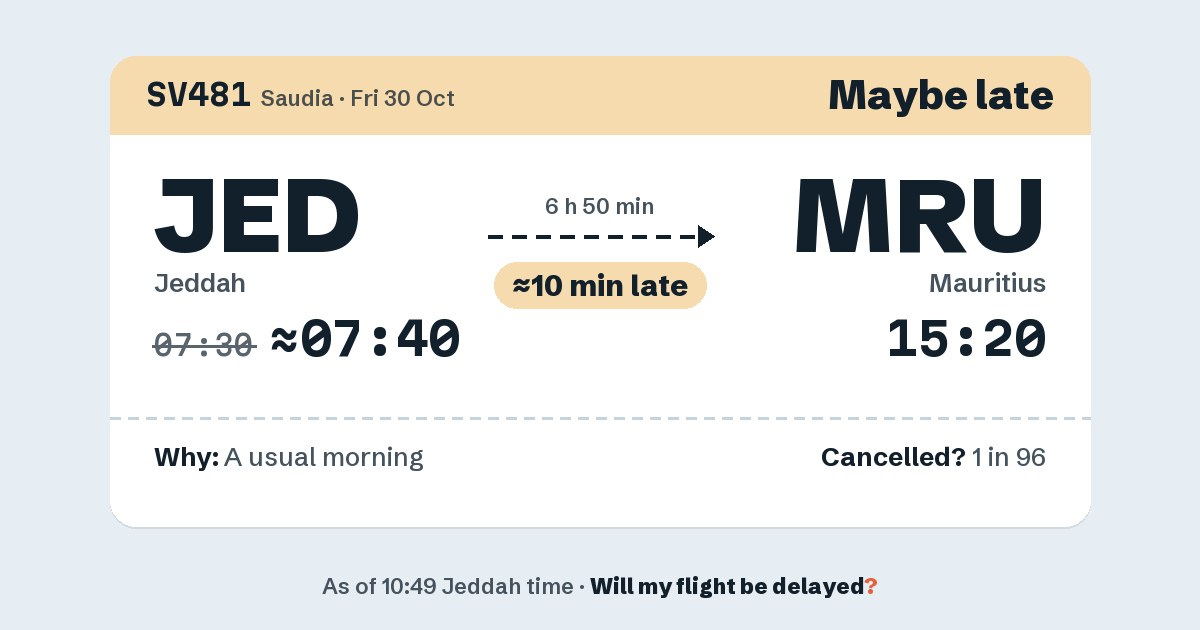The height and width of the screenshot is (630, 1200).
Task: Select the JED airport code
Action: click(x=256, y=215)
